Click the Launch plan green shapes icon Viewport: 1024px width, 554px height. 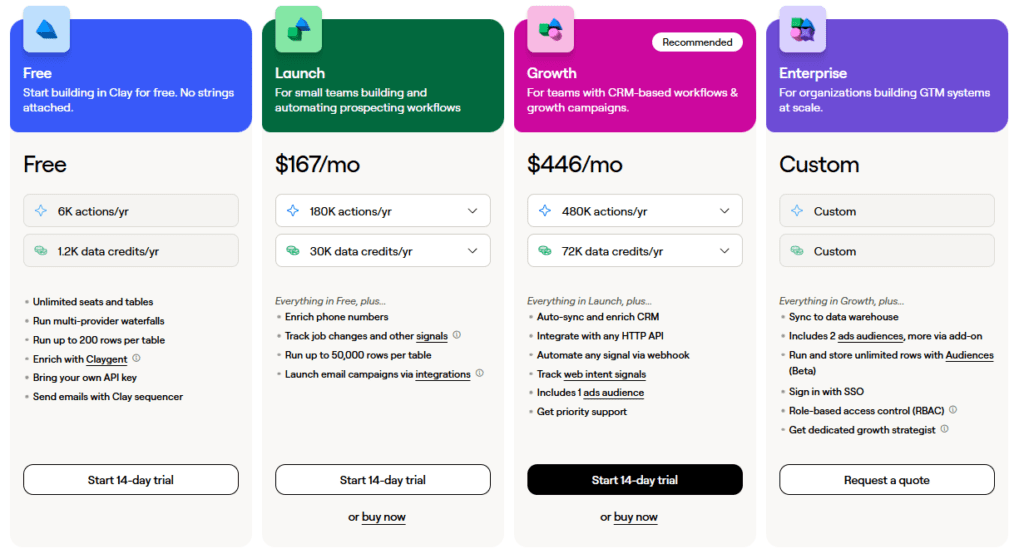[298, 29]
